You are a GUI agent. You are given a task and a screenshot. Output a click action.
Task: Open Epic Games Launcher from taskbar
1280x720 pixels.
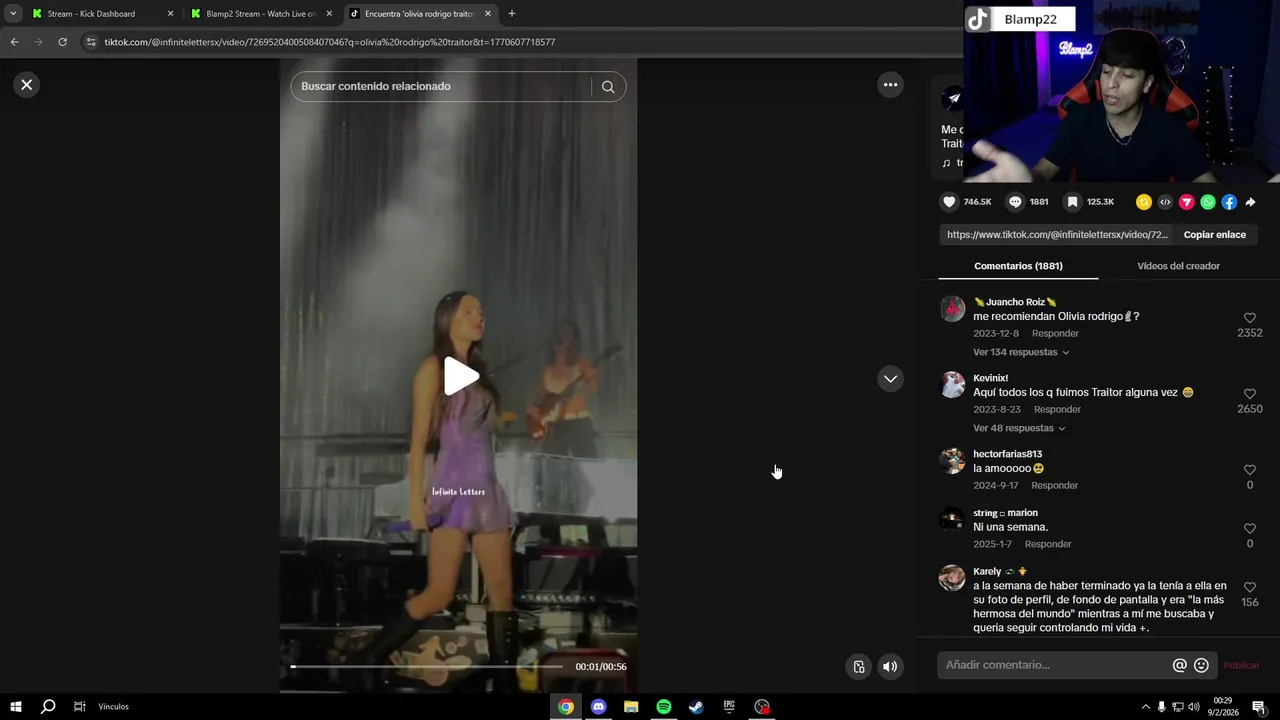pos(729,707)
